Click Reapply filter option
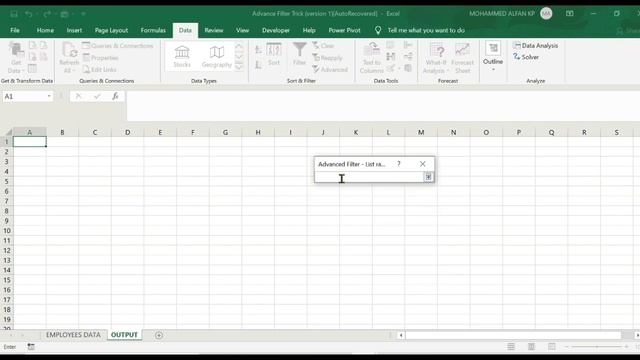 tap(327, 58)
